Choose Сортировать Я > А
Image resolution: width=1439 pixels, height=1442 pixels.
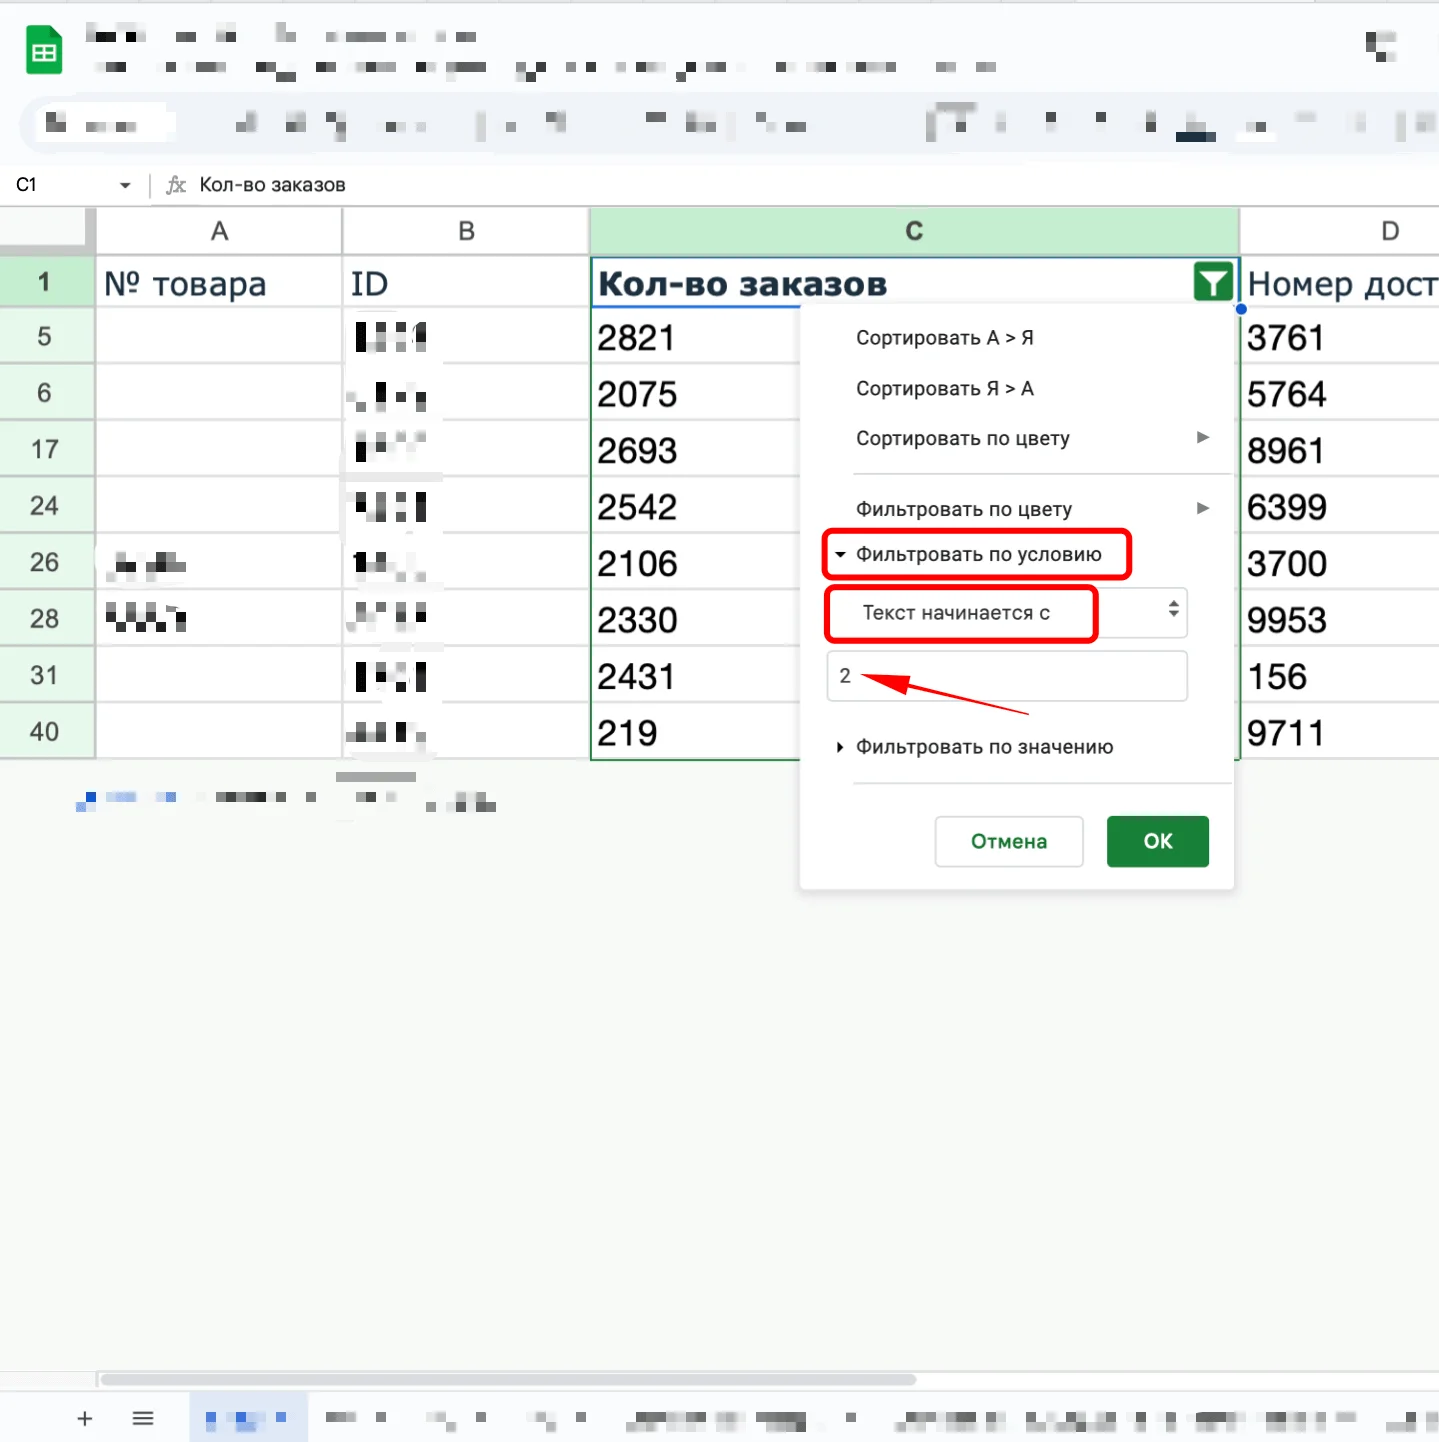[x=944, y=388]
